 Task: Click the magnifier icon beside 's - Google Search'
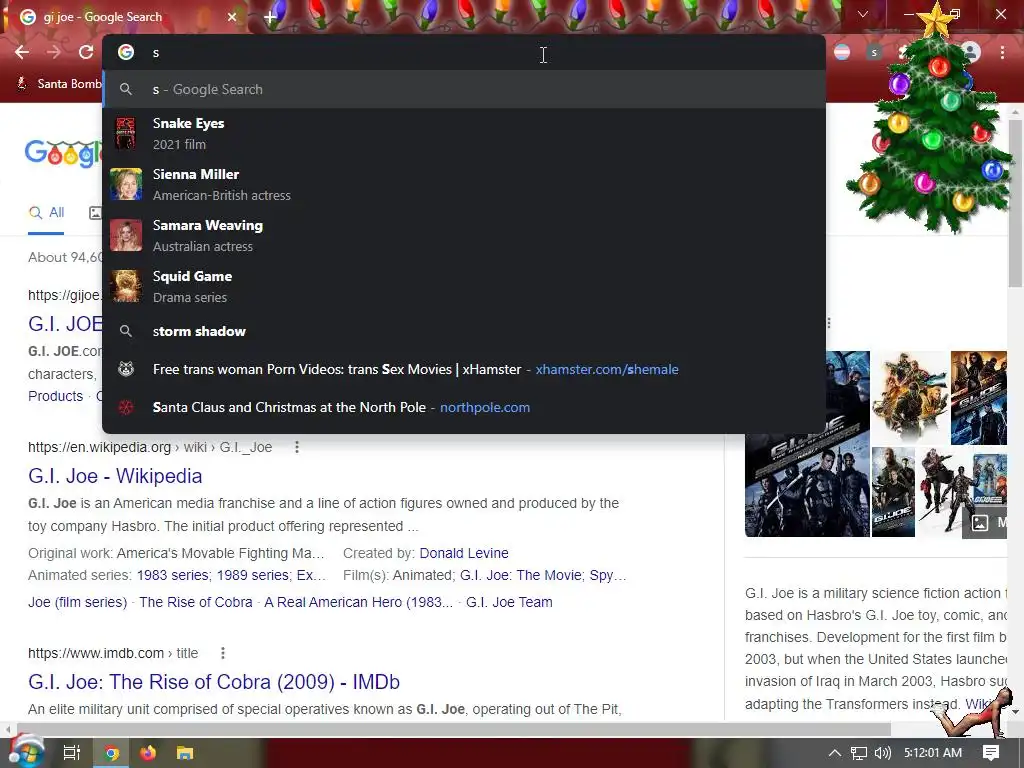click(x=126, y=89)
